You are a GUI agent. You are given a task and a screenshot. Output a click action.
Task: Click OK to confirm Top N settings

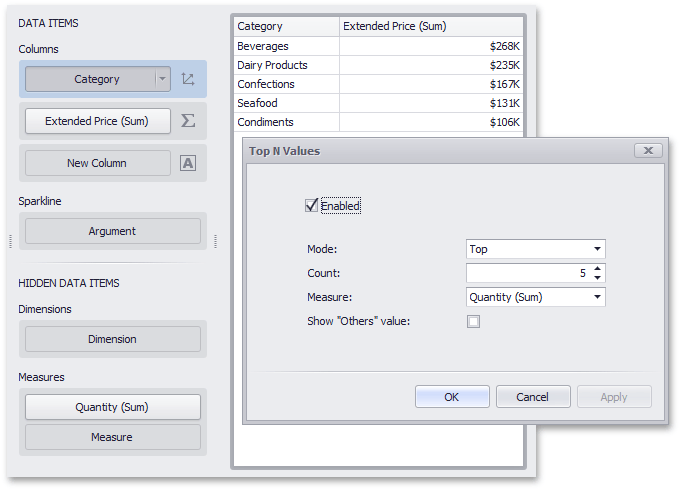tap(452, 397)
